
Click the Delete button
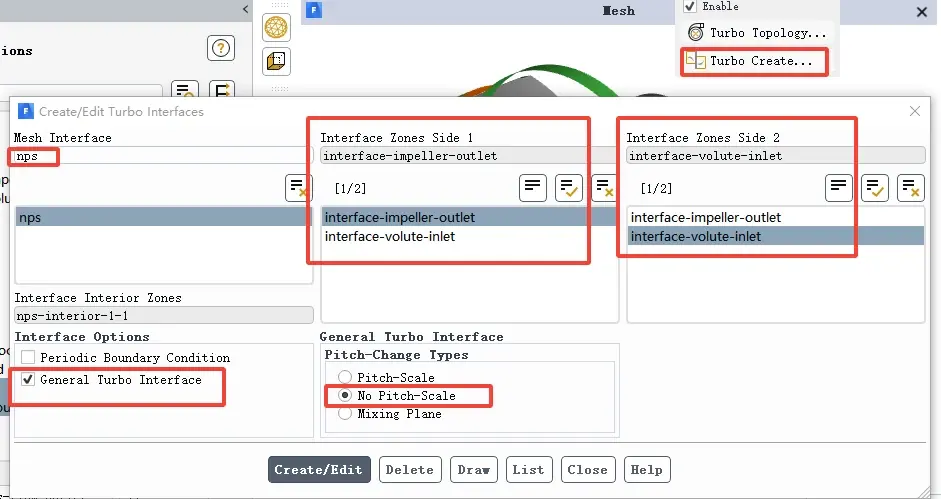click(x=410, y=470)
